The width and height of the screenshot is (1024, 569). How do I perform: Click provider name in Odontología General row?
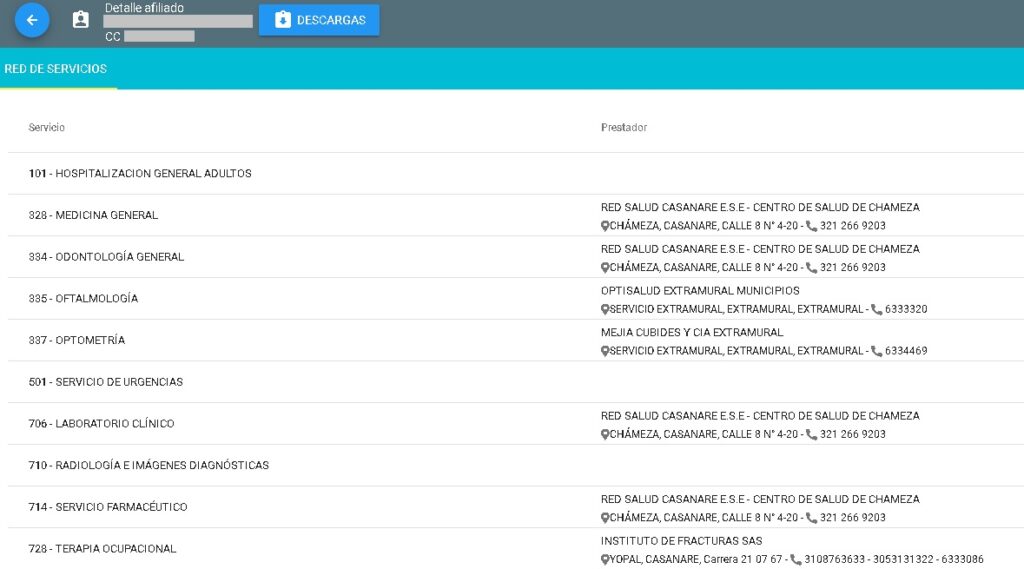(x=760, y=249)
